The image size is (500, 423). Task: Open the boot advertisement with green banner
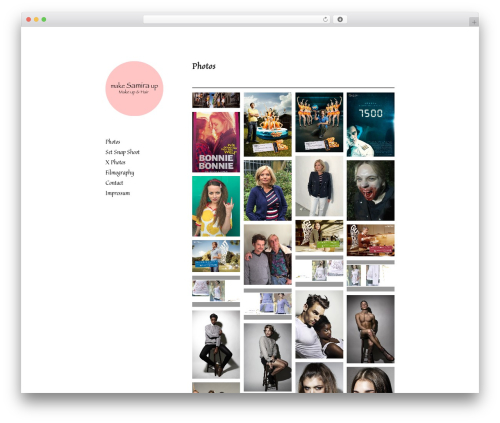coord(319,236)
